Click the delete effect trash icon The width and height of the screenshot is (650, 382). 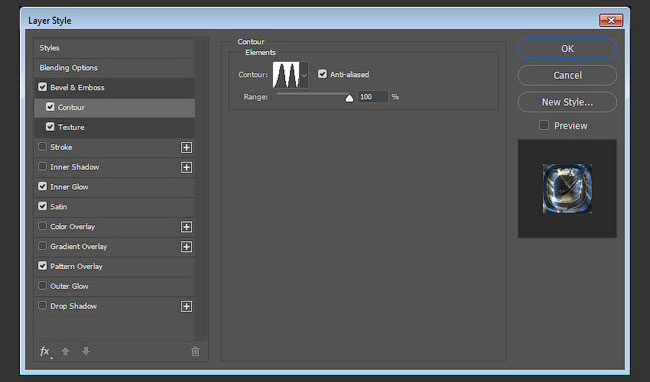click(195, 352)
